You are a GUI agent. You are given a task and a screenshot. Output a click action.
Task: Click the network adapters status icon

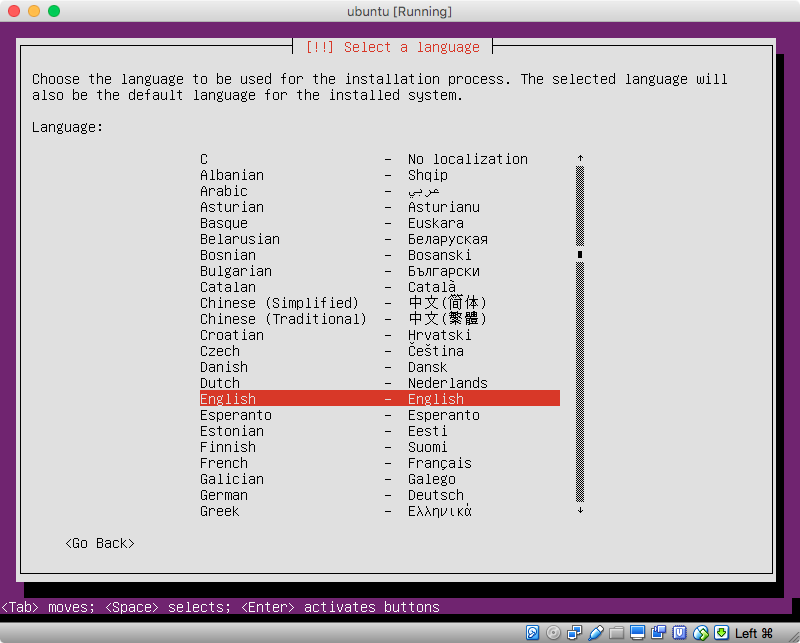click(574, 633)
